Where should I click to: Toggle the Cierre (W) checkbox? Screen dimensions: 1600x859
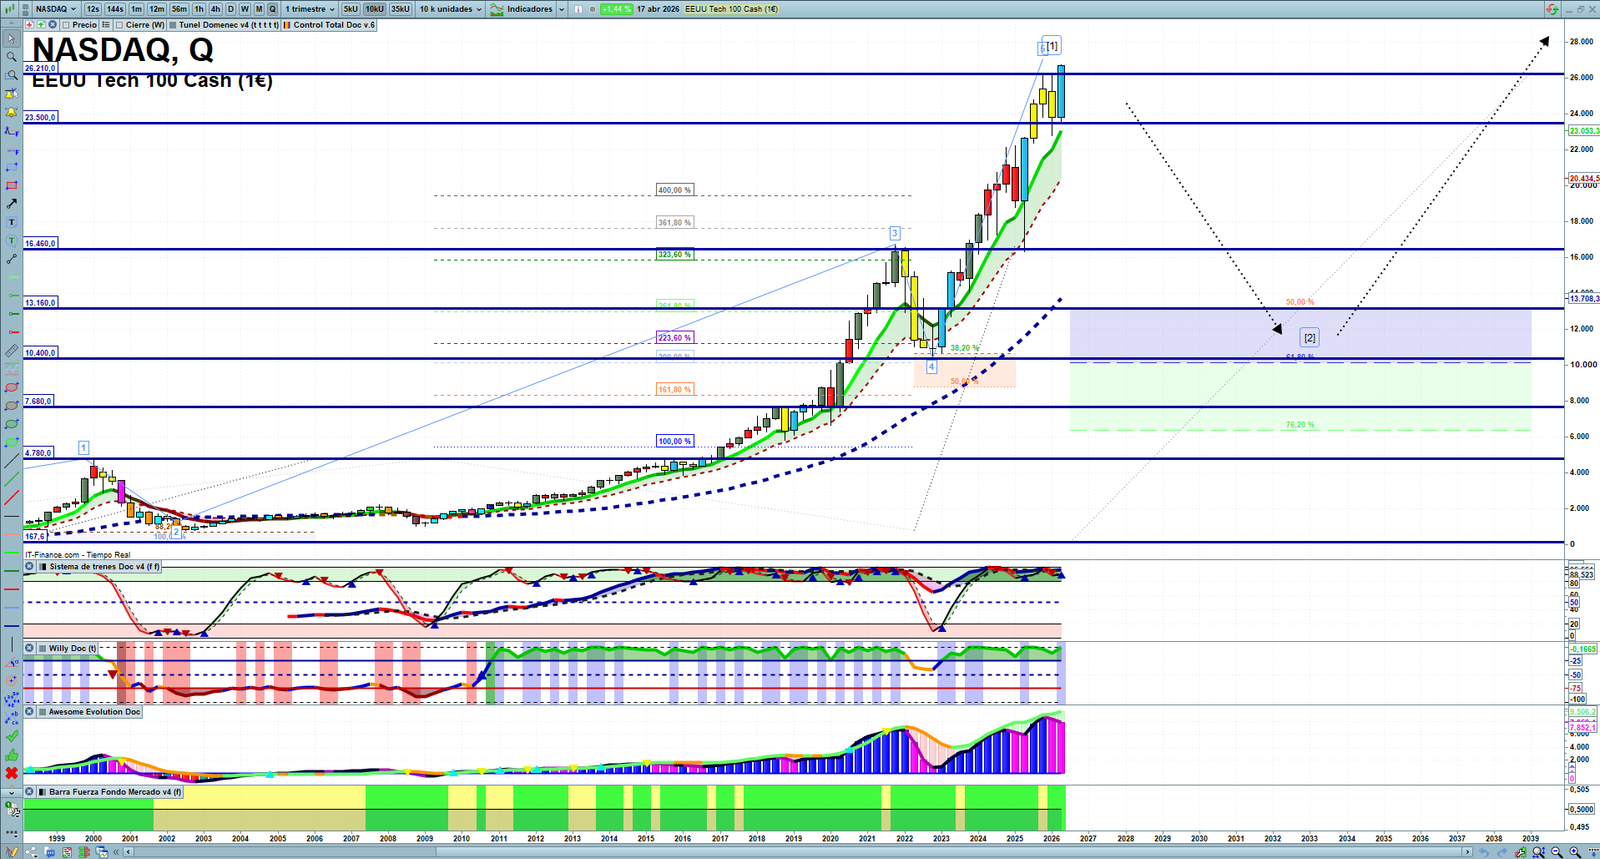[120, 25]
